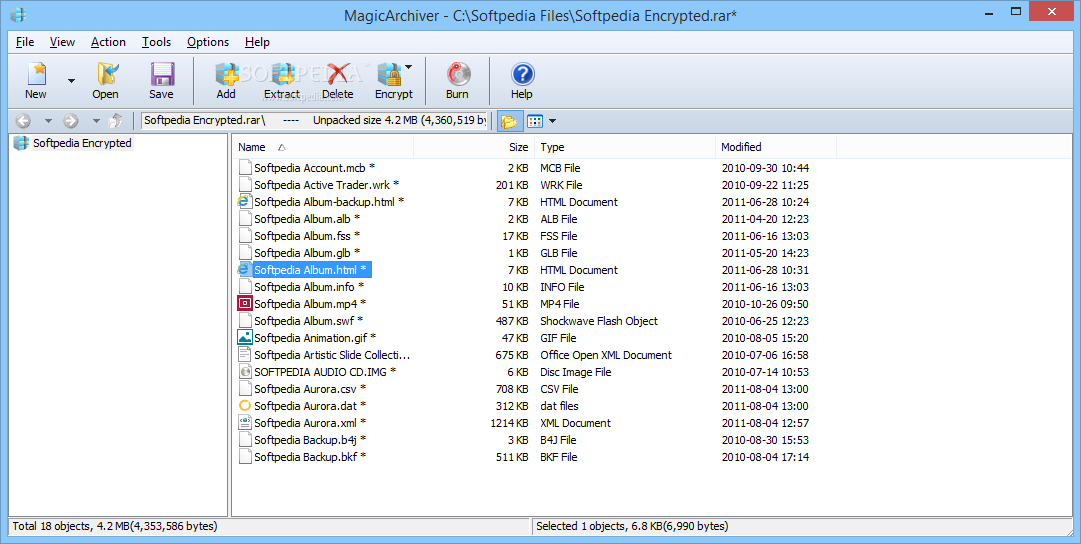
Task: Select file Softpedia Album.swf
Action: (308, 321)
